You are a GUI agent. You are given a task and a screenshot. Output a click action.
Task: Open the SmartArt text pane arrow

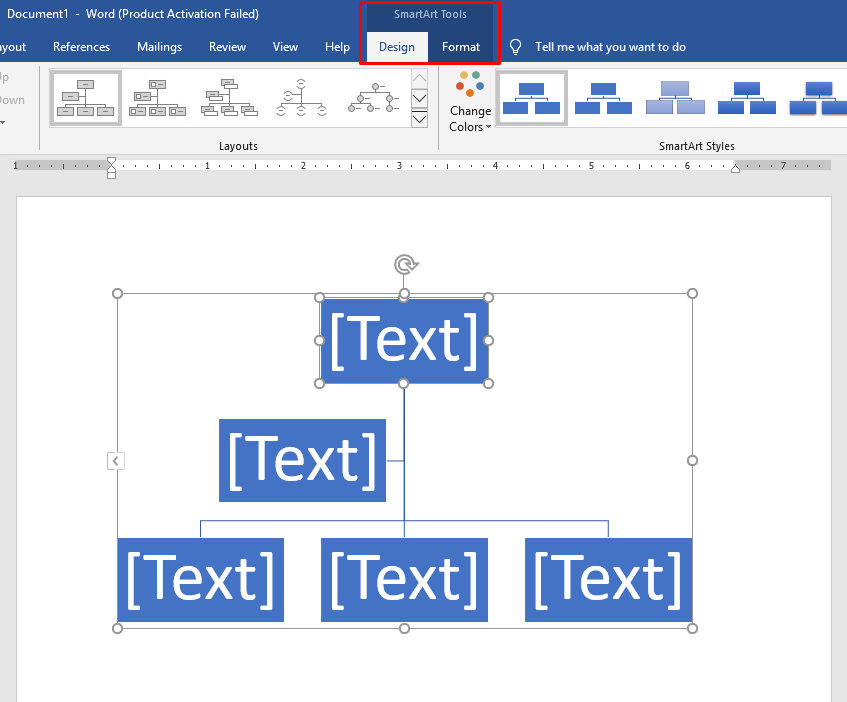click(x=116, y=461)
